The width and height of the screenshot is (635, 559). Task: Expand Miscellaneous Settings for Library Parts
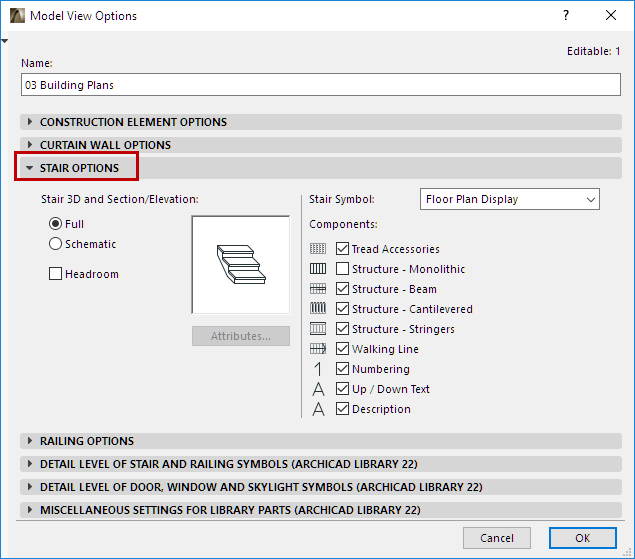(x=321, y=510)
